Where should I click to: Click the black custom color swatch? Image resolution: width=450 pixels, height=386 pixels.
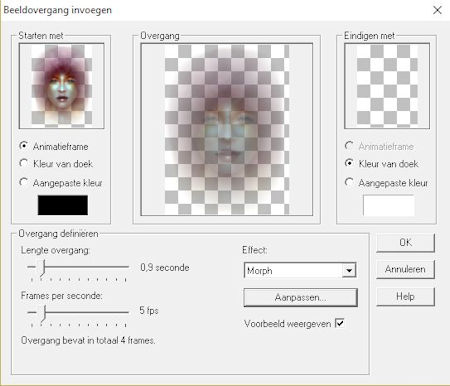63,205
